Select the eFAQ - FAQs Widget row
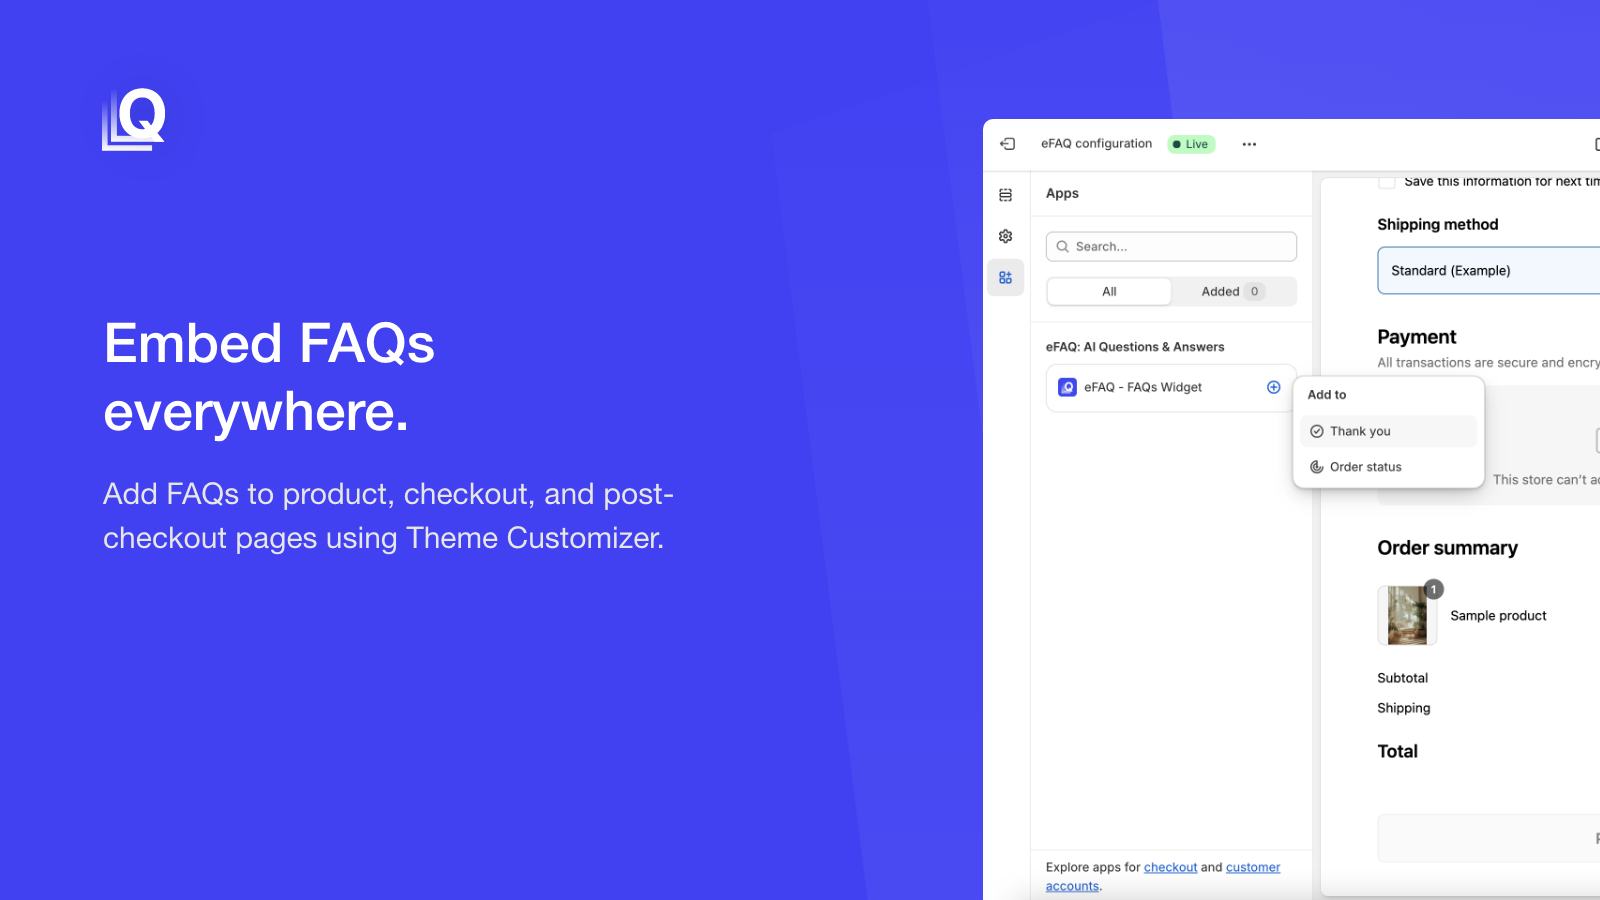Screen dimensions: 1600x900 coord(1171,388)
